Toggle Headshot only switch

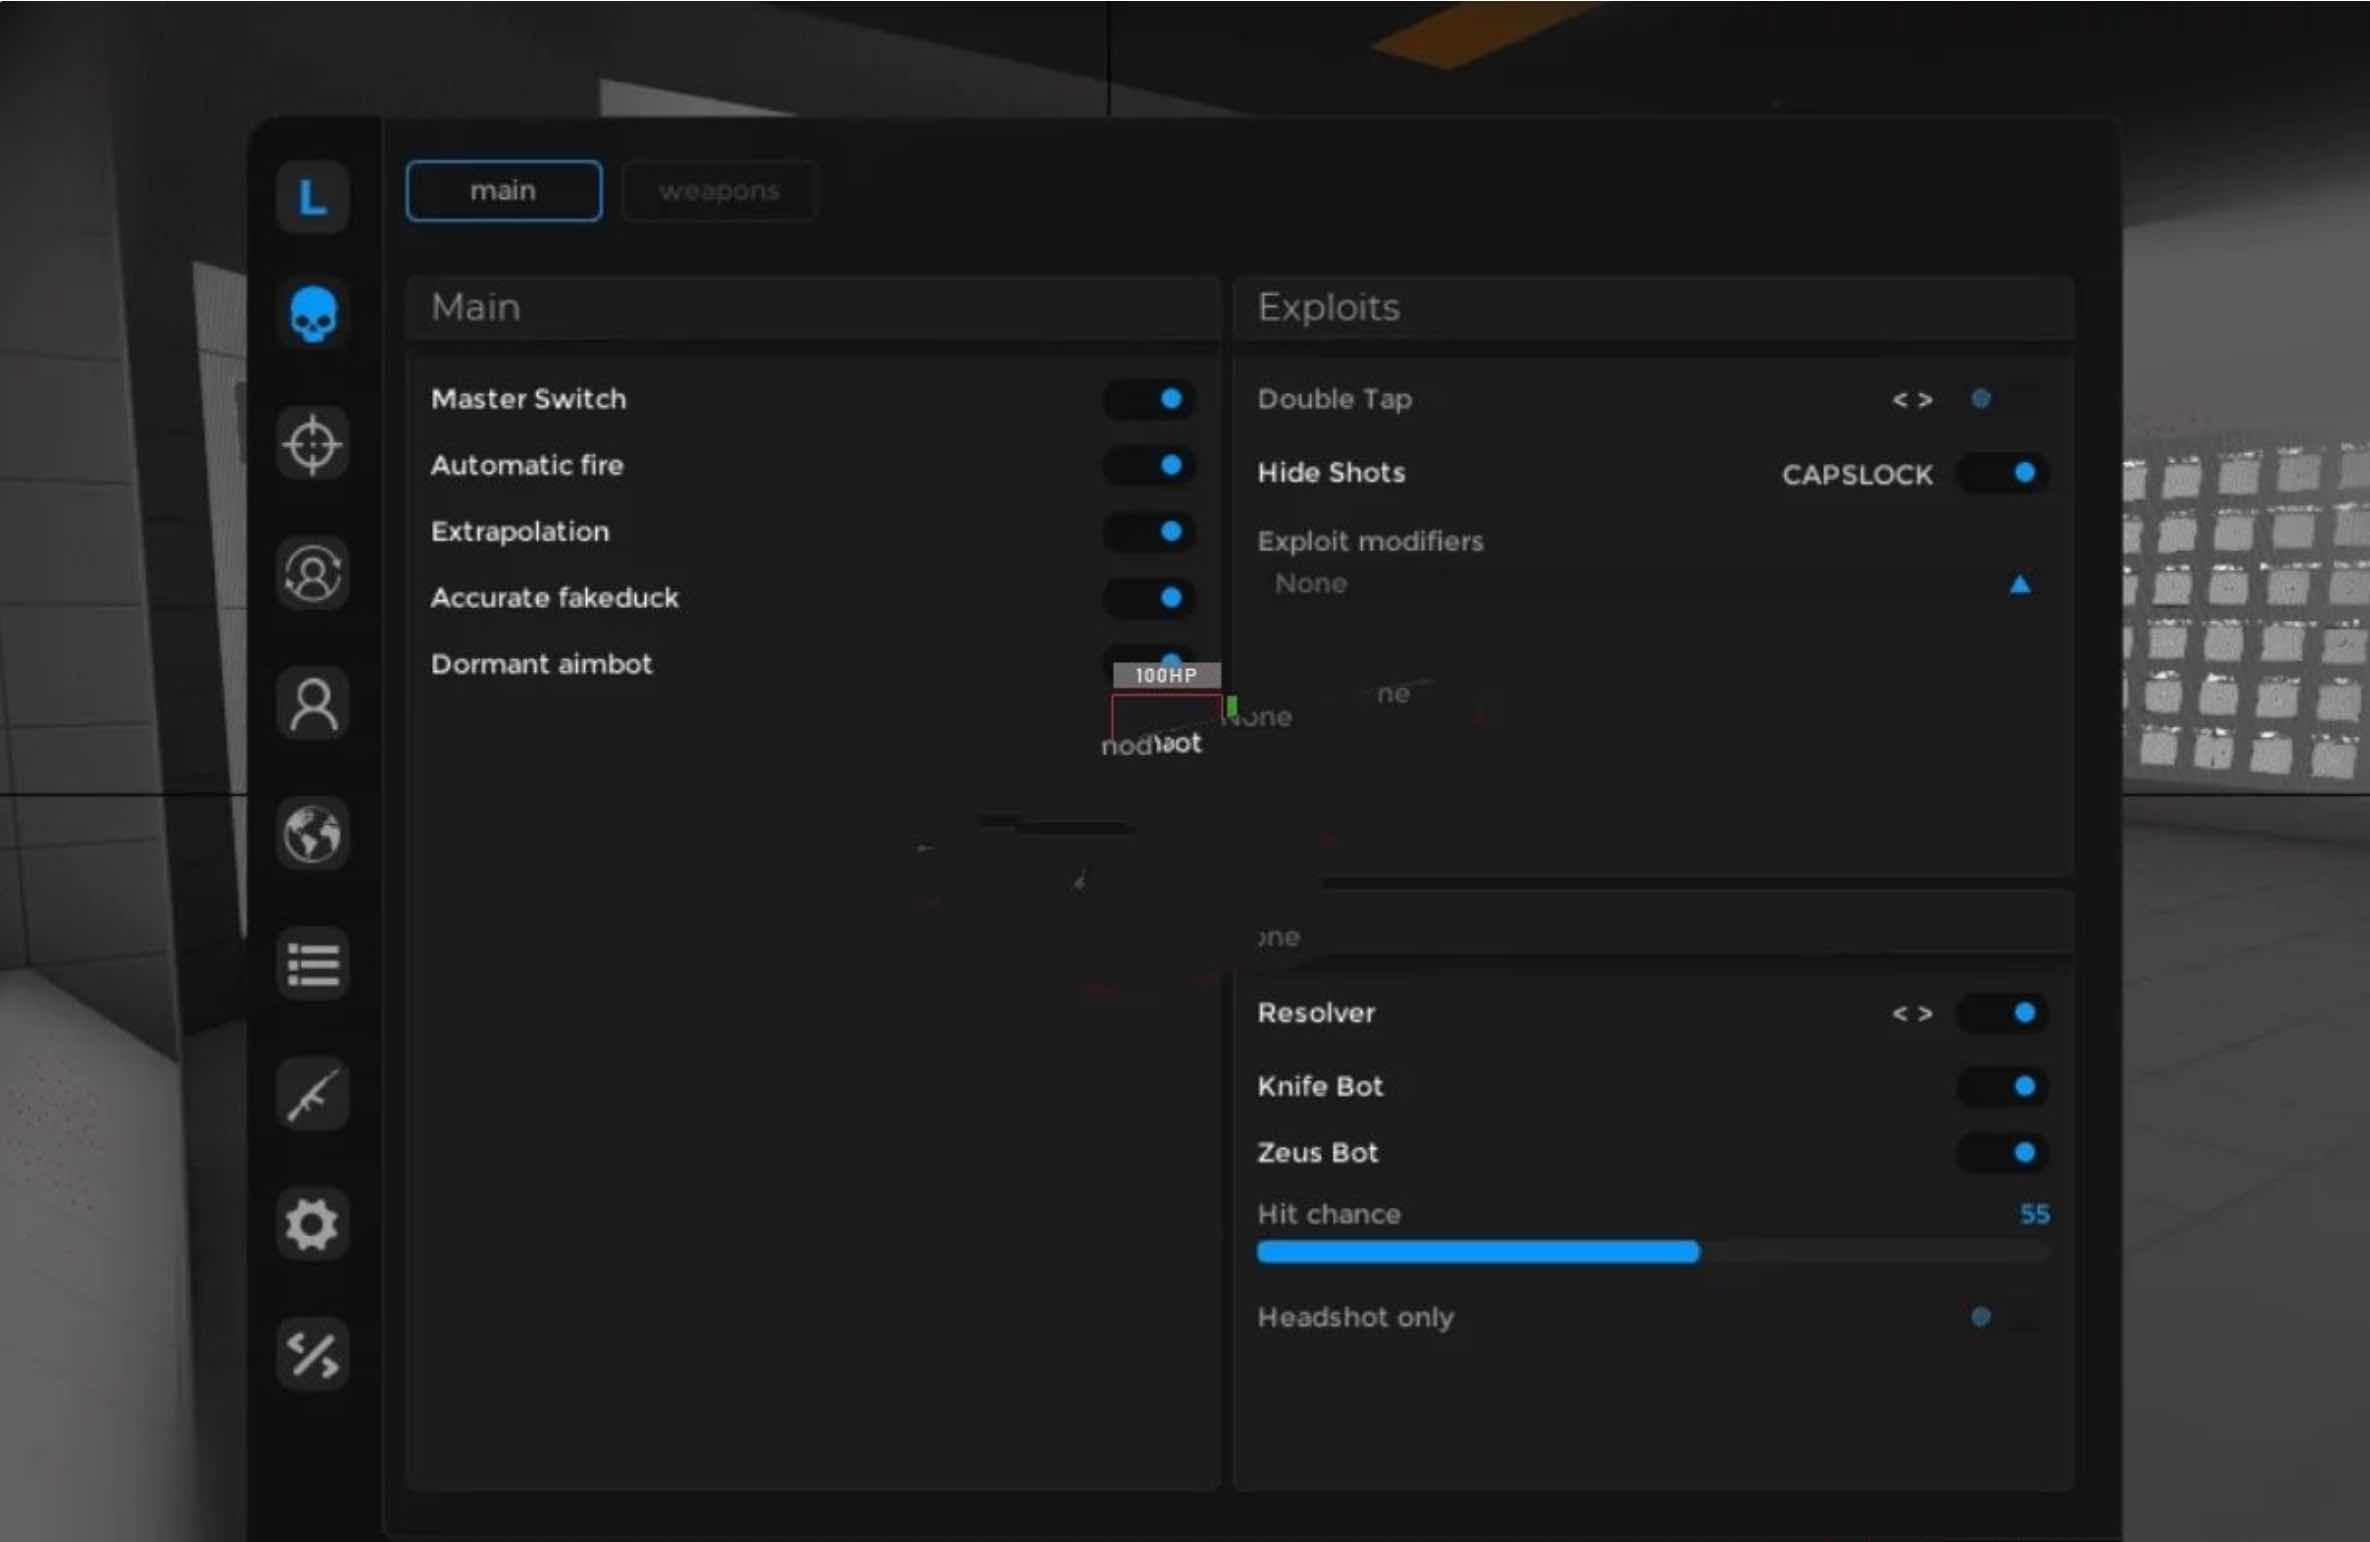click(x=2002, y=1317)
